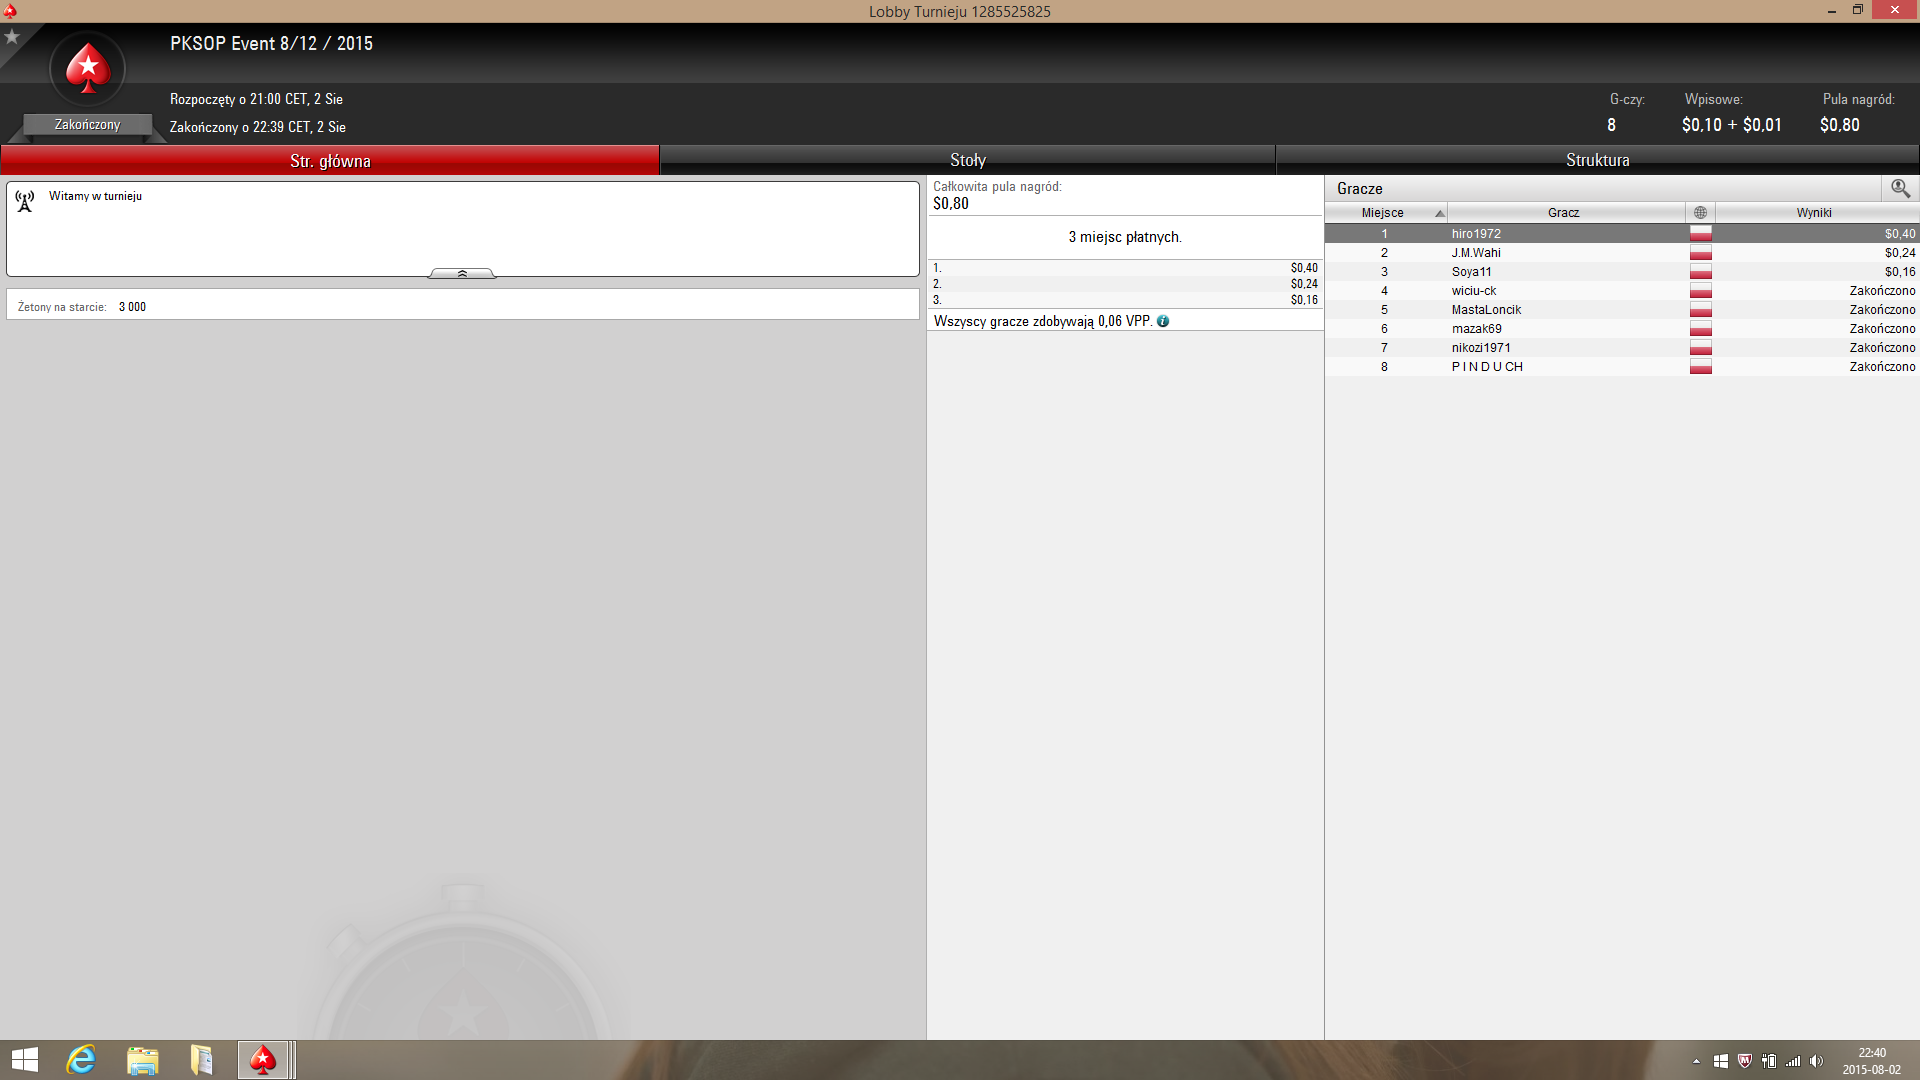
Task: Click the network signal tray icon
Action: (1793, 1061)
